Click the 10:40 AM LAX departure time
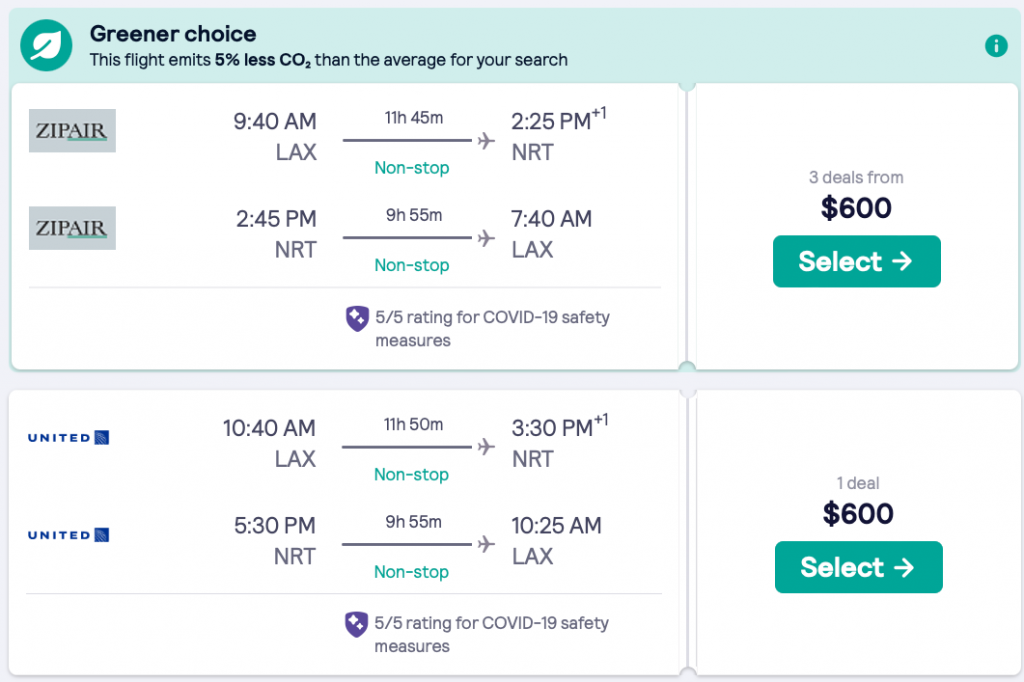This screenshot has width=1024, height=682. [269, 428]
